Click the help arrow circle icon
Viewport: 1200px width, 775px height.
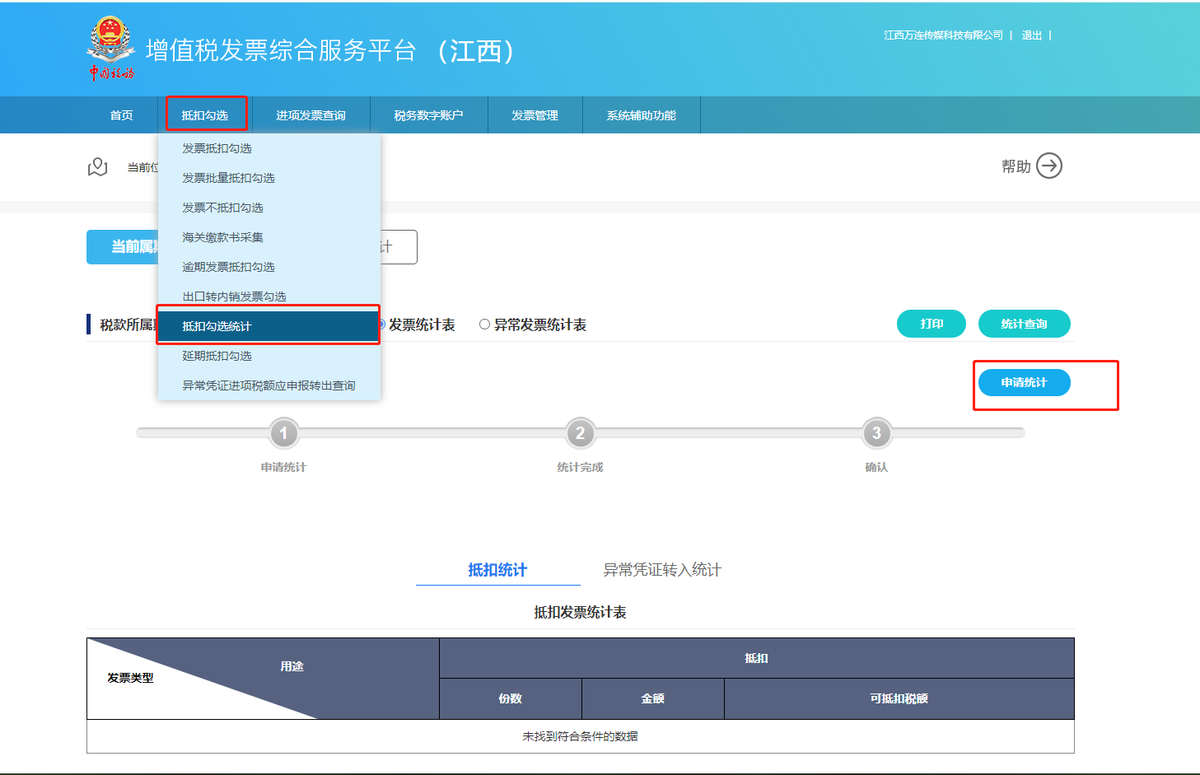pos(1049,166)
